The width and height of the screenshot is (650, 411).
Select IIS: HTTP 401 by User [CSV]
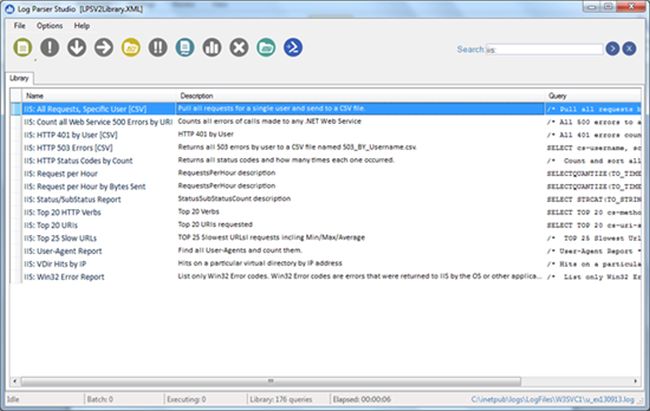(70, 135)
